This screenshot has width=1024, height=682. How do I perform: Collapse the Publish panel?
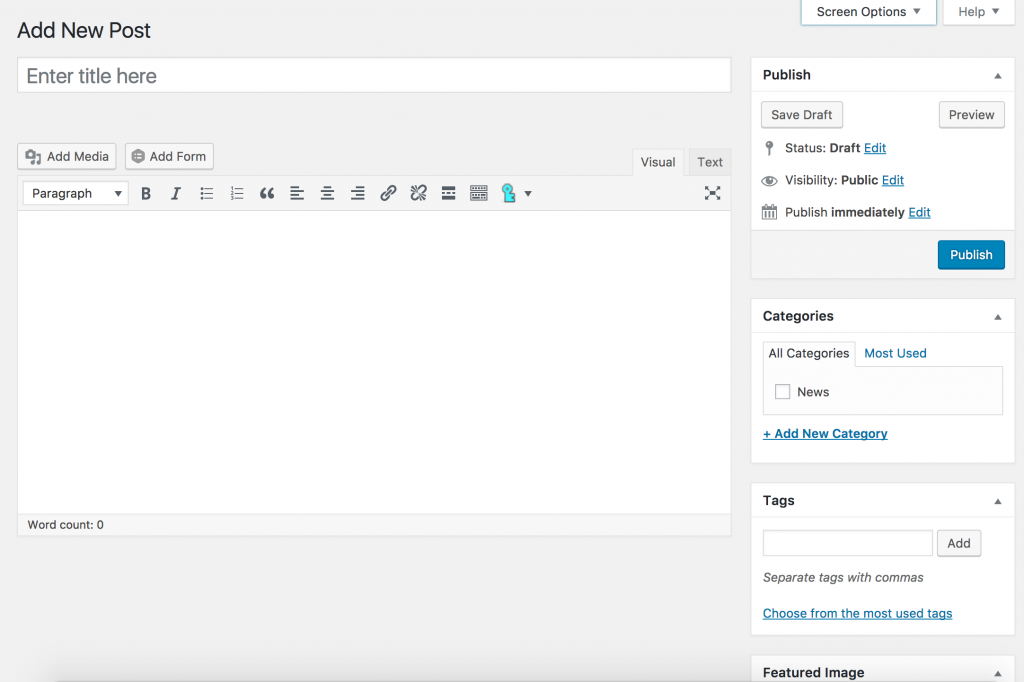pyautogui.click(x=997, y=76)
